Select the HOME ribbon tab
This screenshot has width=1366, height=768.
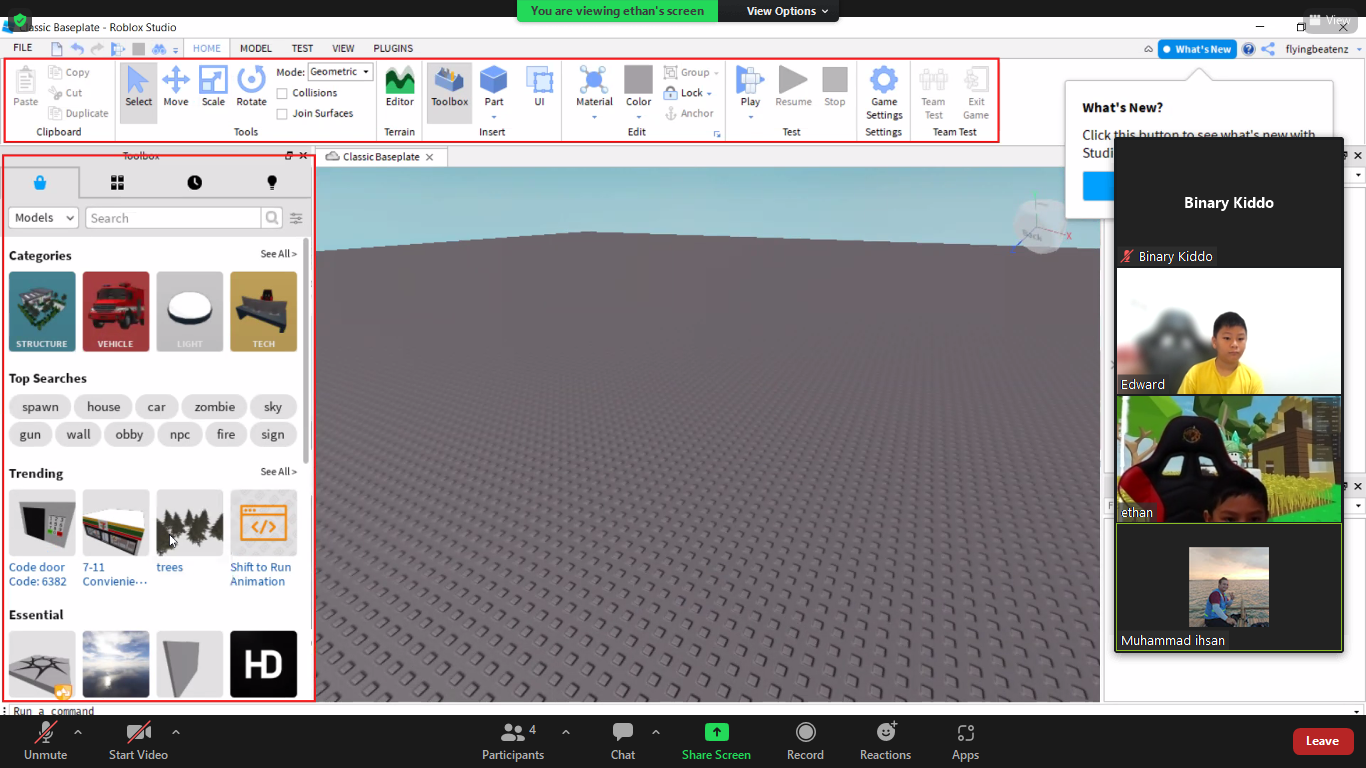click(207, 48)
